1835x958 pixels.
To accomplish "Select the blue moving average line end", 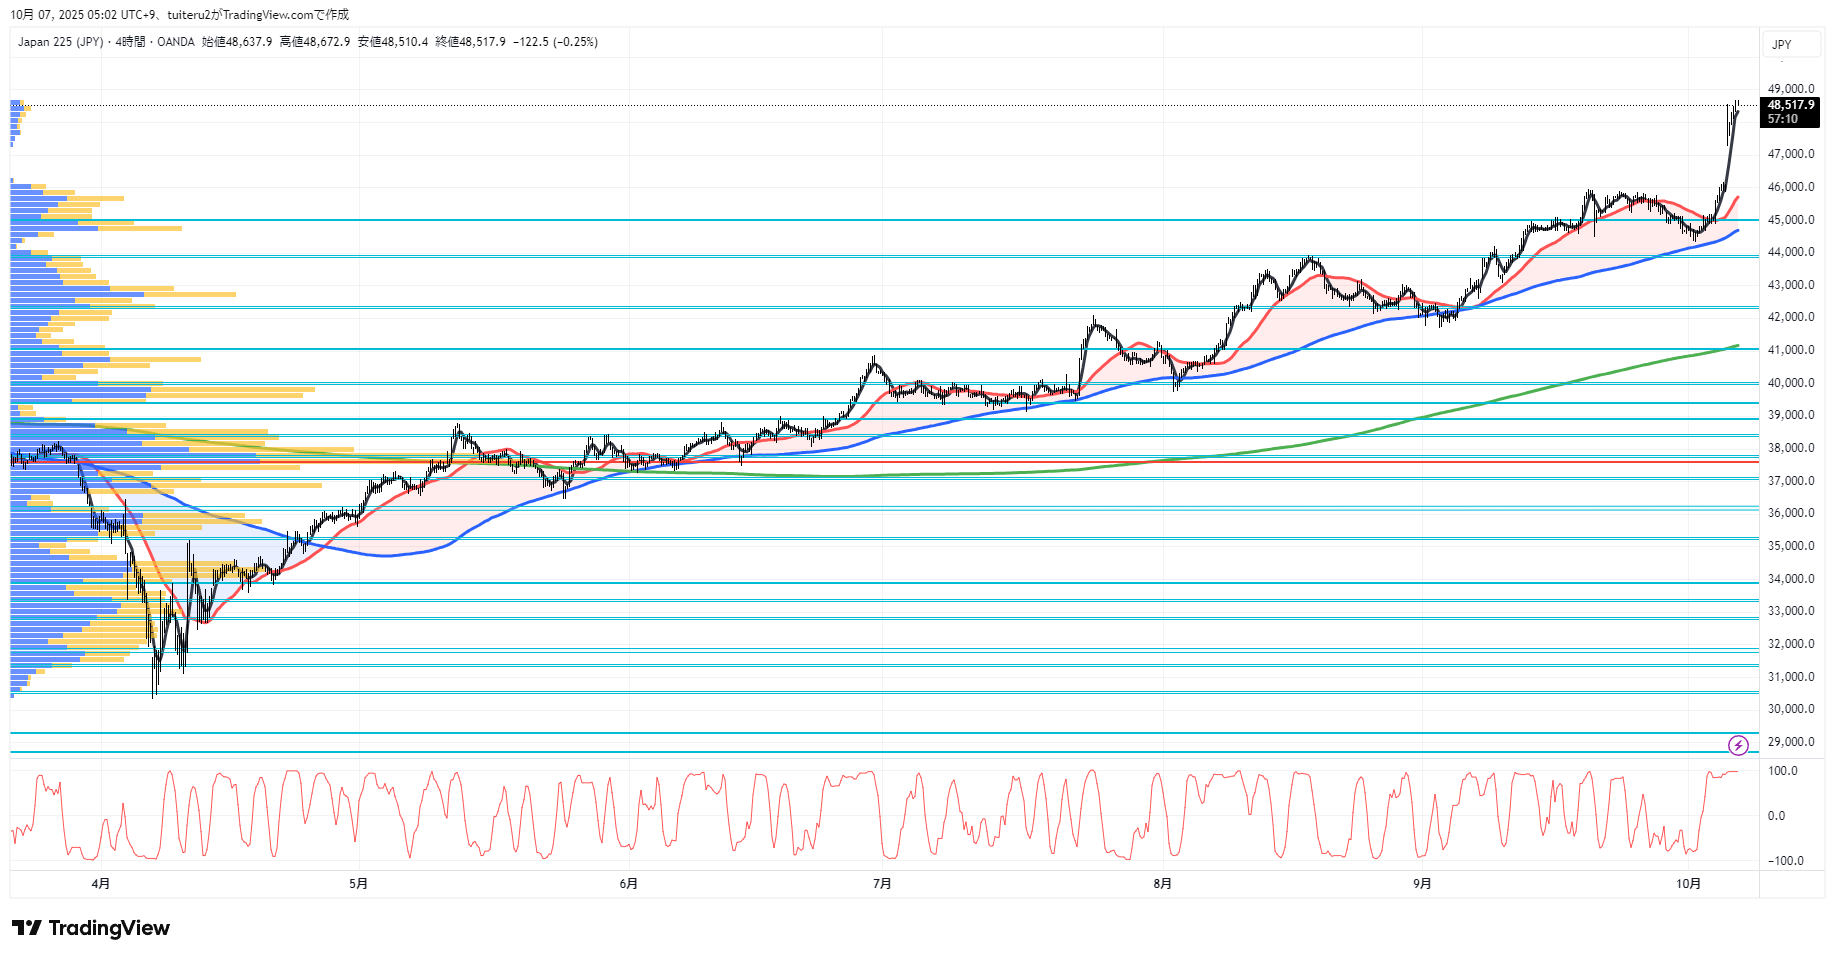I will (1736, 231).
